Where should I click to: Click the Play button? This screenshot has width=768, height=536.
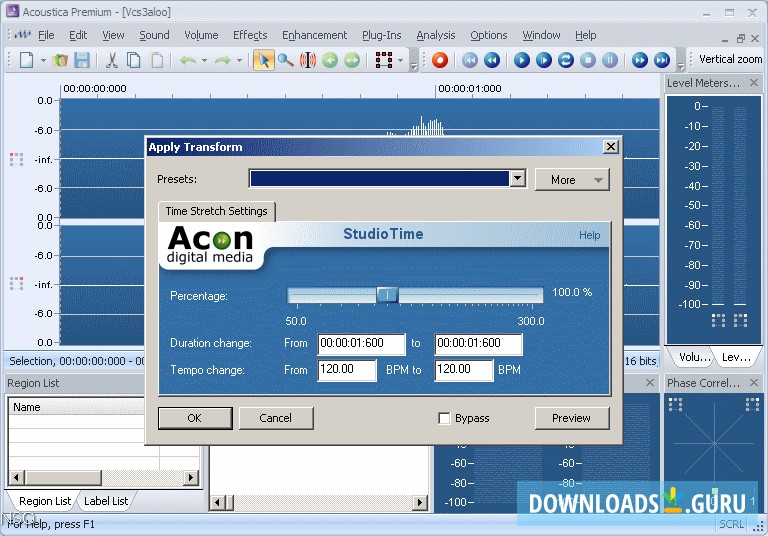[522, 60]
